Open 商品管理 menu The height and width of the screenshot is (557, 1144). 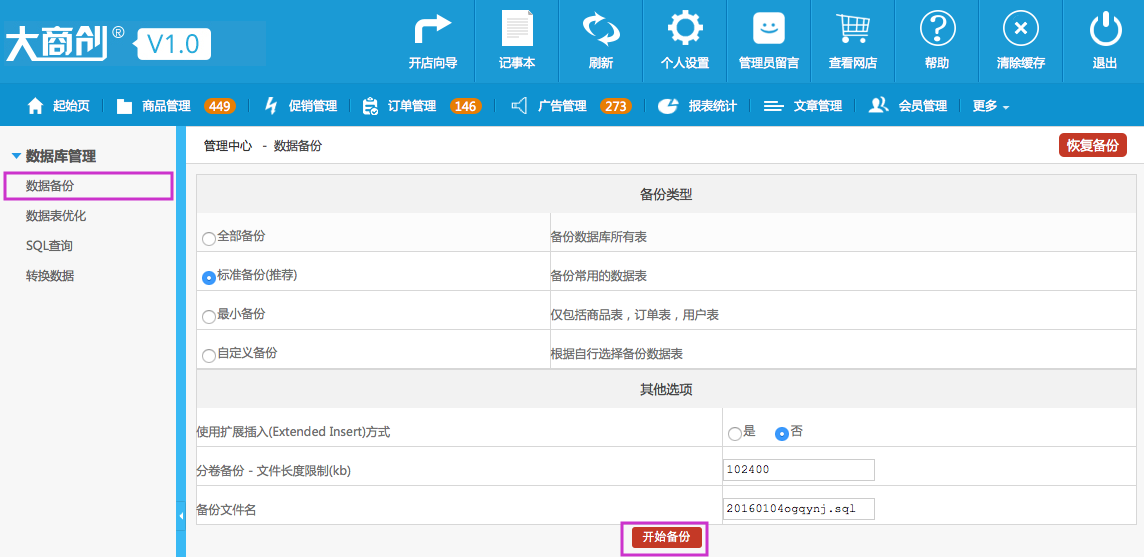coord(166,107)
